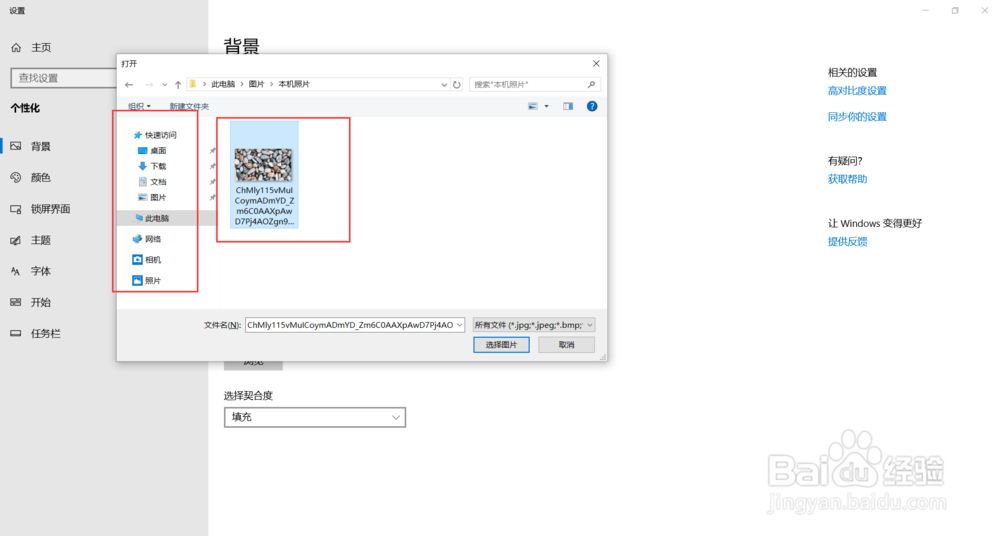Image resolution: width=1000 pixels, height=536 pixels.
Task: Click the 获取帮助 link
Action: click(848, 179)
